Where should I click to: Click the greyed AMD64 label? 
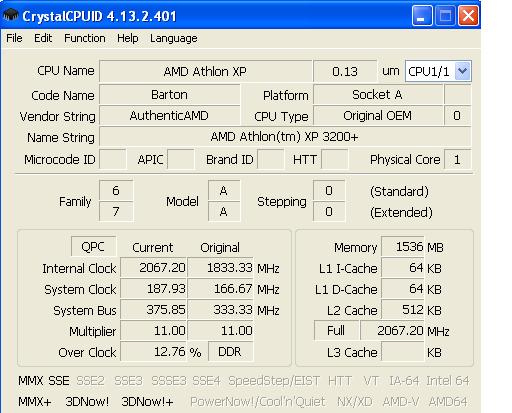click(448, 402)
